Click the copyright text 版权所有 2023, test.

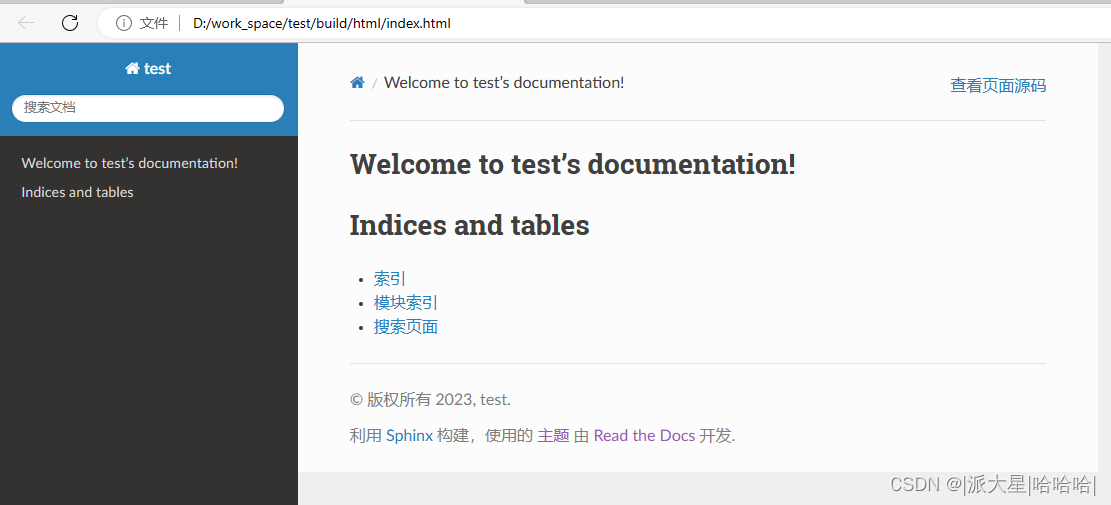(x=431, y=399)
